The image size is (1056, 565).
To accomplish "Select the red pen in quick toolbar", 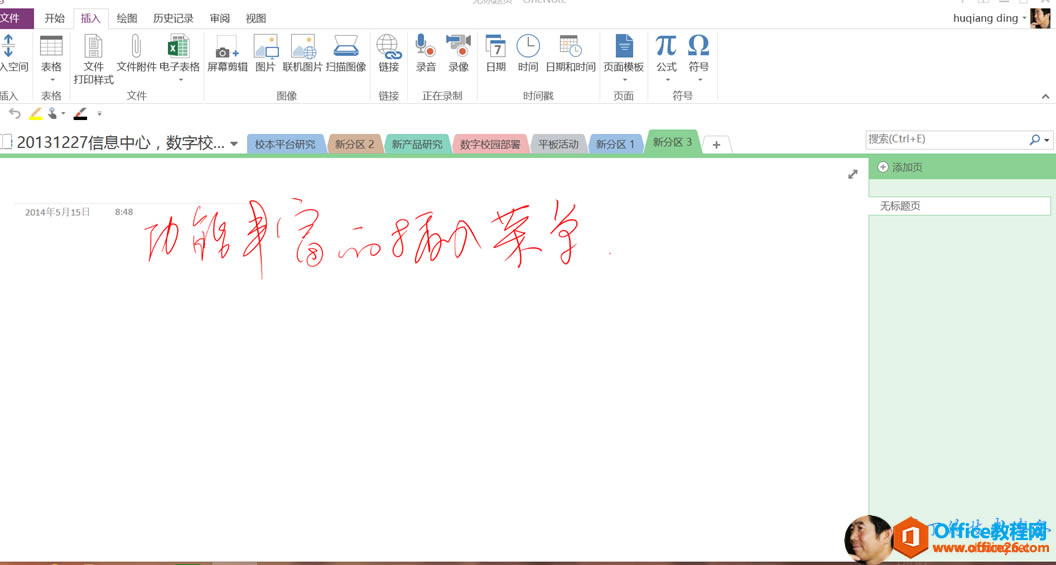I will pyautogui.click(x=80, y=114).
